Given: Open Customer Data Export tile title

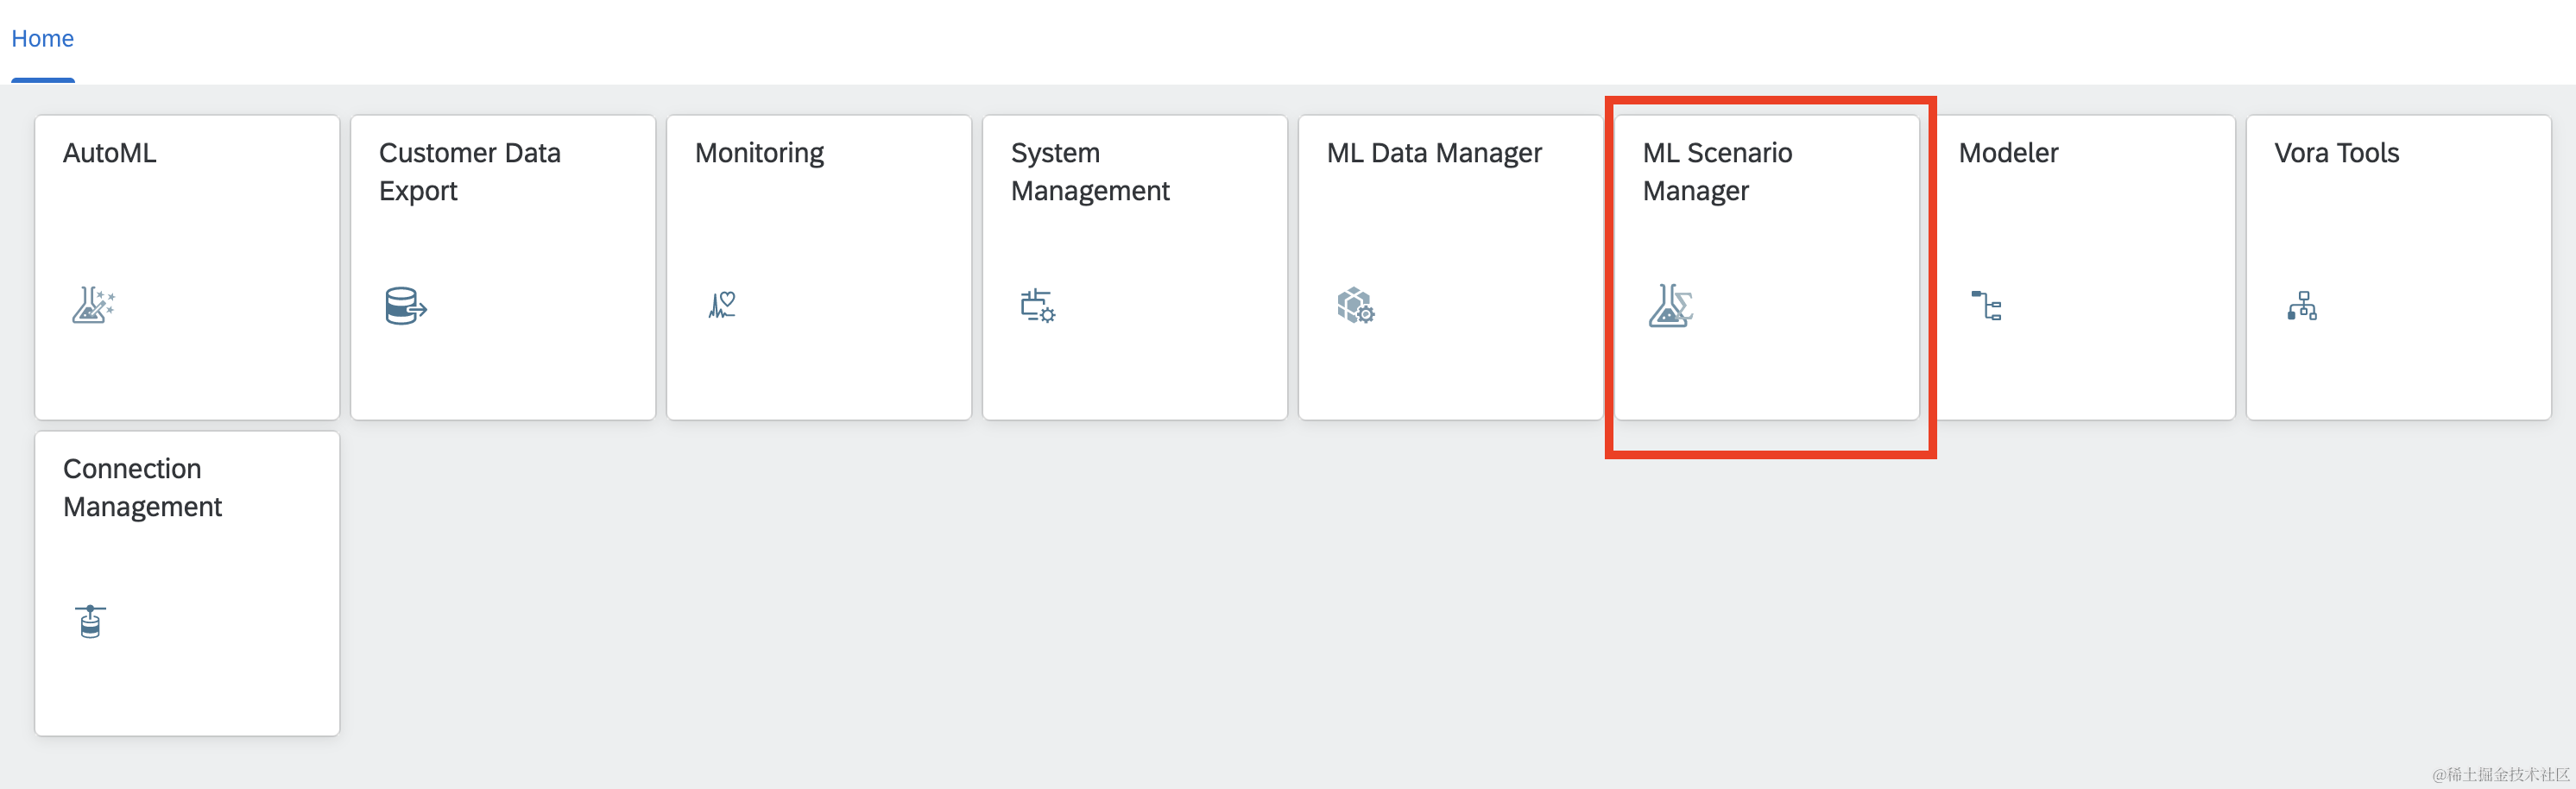Looking at the screenshot, I should [x=469, y=172].
